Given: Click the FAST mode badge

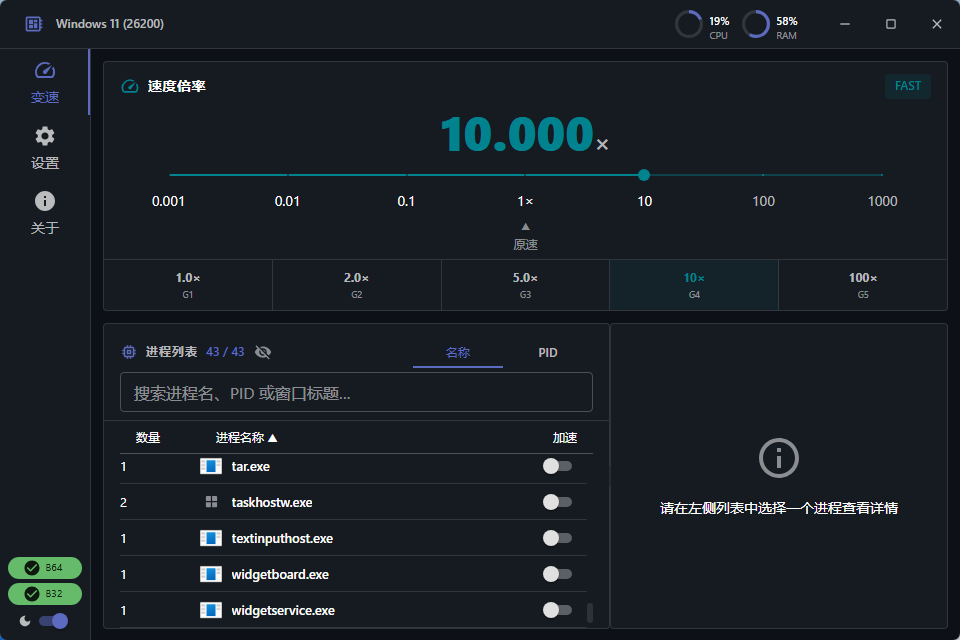Looking at the screenshot, I should pyautogui.click(x=907, y=86).
